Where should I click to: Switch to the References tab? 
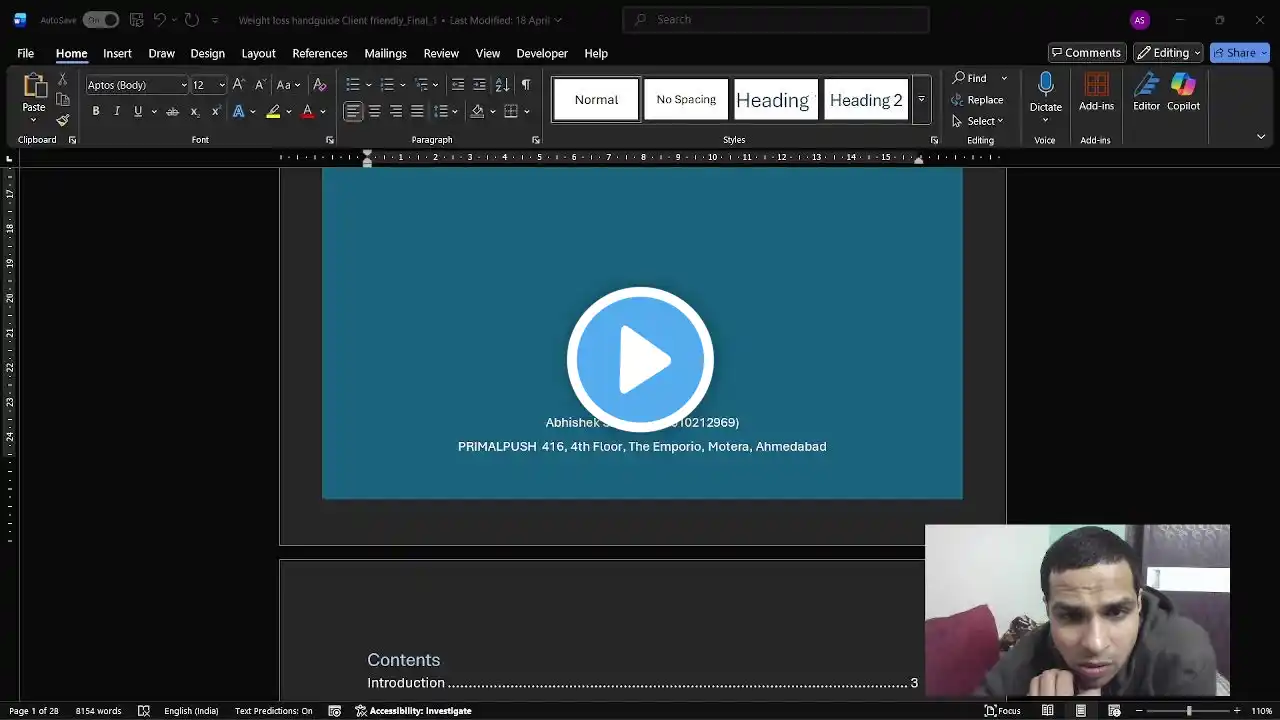(x=320, y=53)
